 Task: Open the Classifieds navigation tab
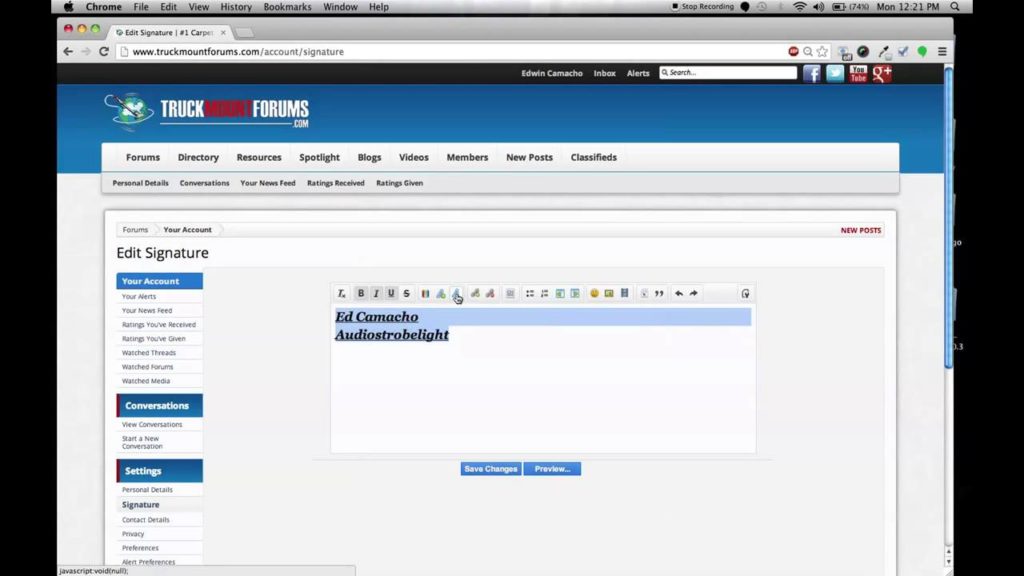pos(594,157)
